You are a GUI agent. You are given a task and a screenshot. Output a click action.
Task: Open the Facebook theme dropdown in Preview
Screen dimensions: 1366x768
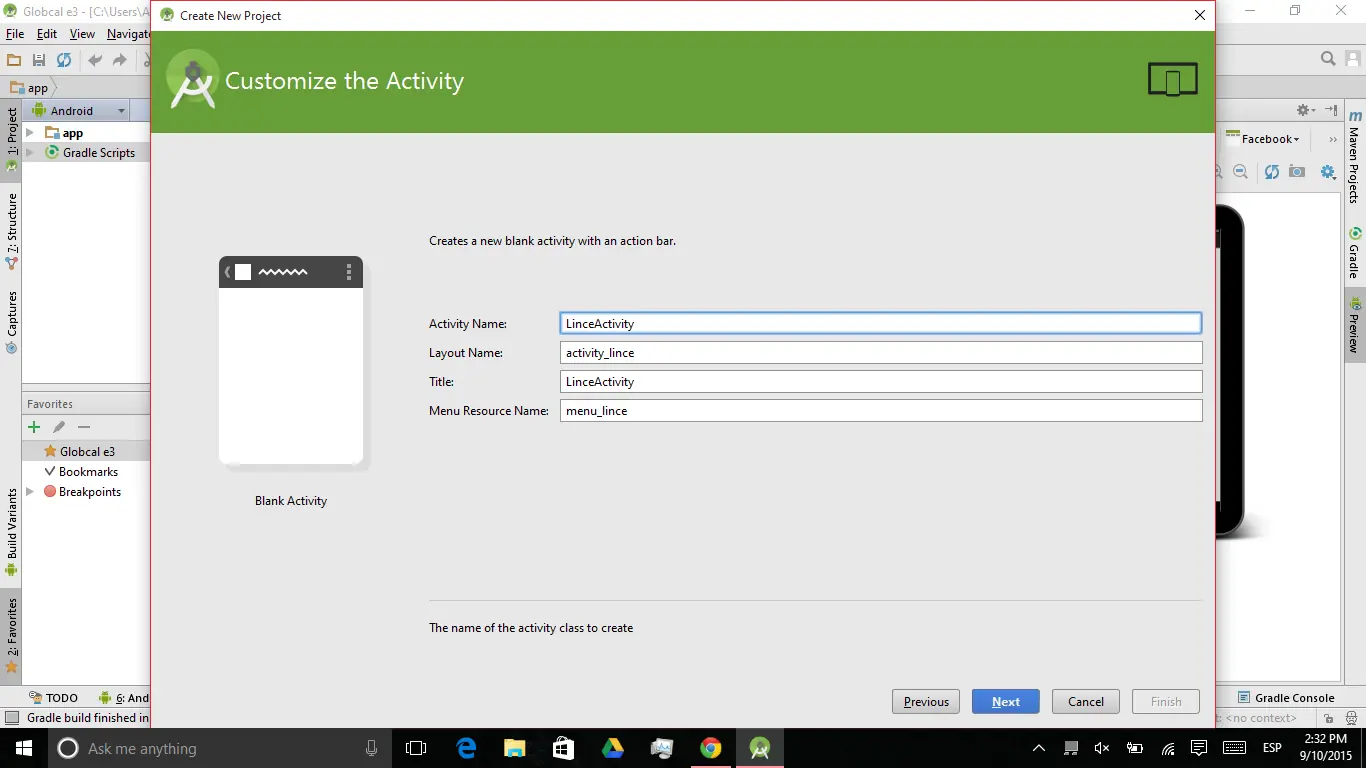(x=1264, y=139)
